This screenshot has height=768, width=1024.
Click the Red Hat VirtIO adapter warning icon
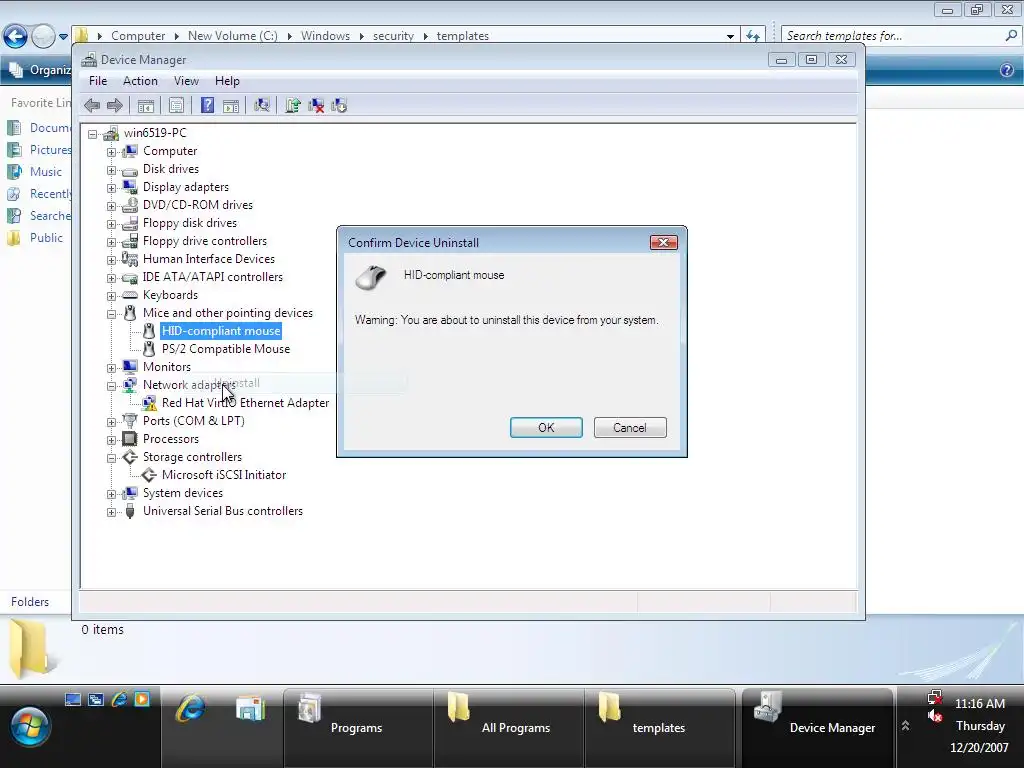150,403
